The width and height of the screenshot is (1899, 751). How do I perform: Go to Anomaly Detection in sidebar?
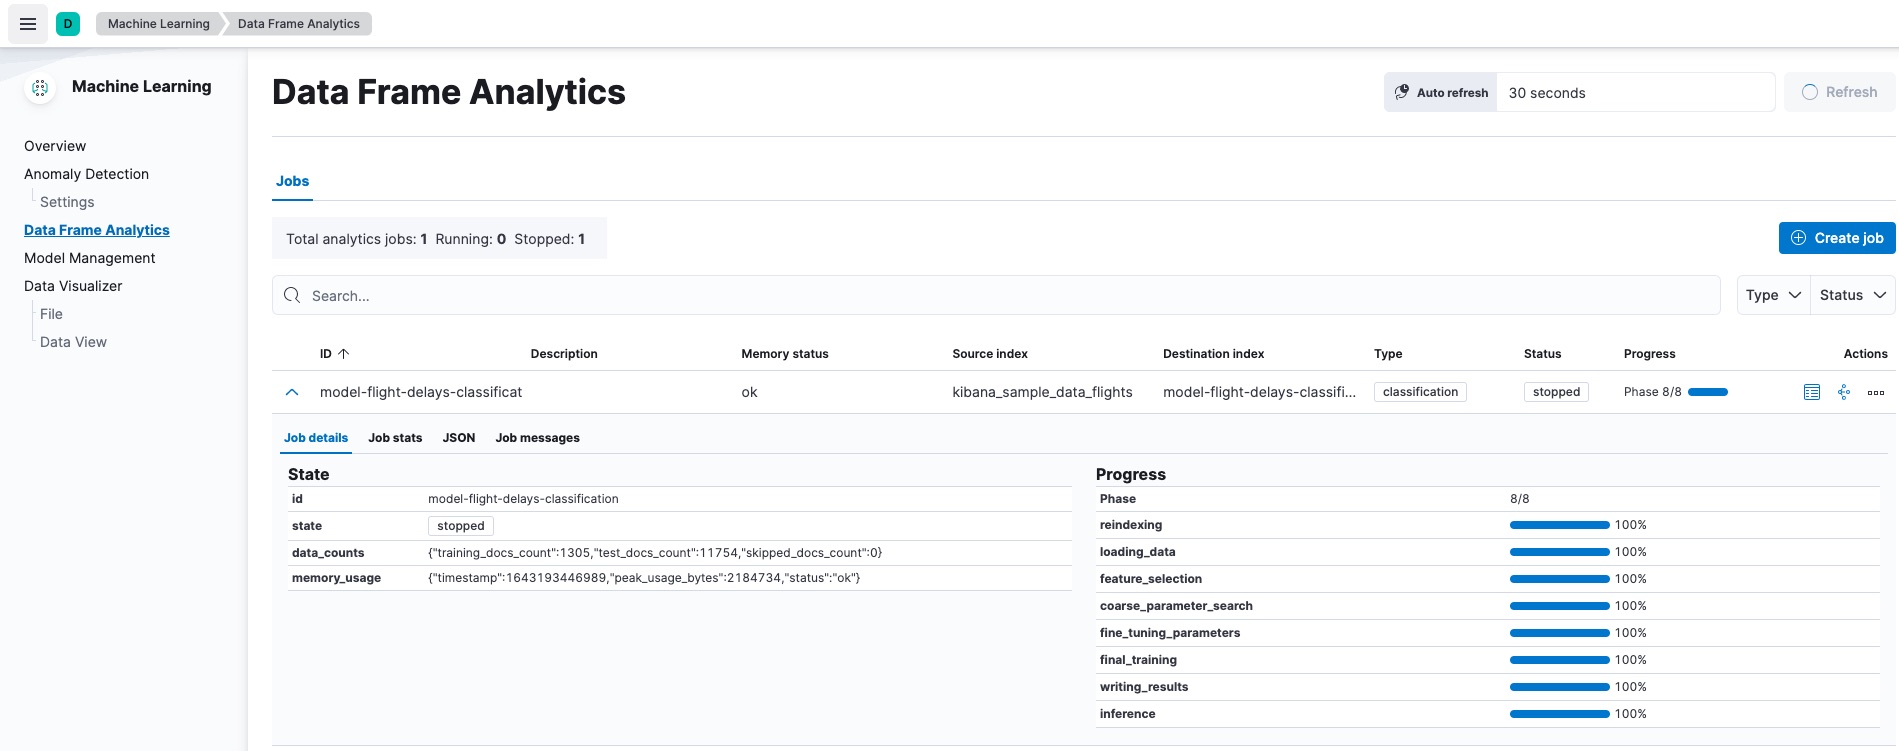86,174
